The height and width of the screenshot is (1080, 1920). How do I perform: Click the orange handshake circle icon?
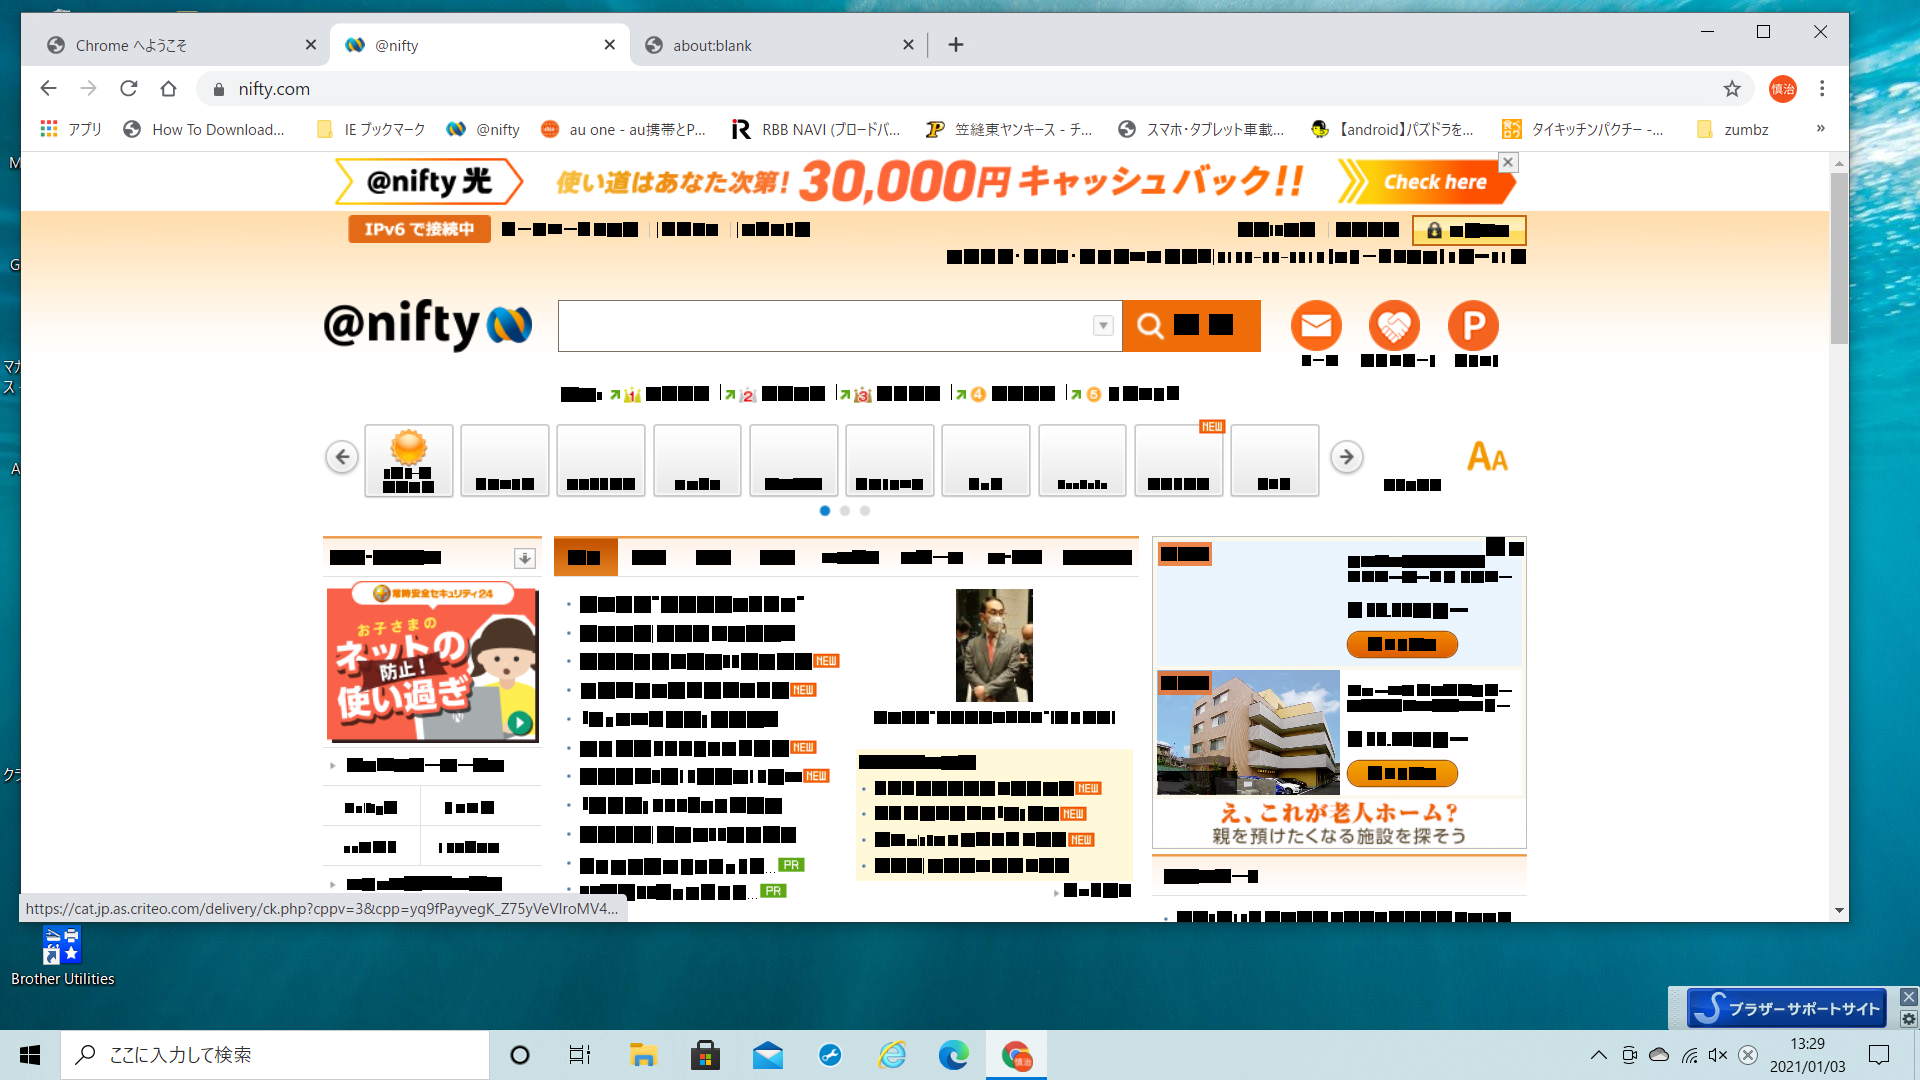point(1394,325)
